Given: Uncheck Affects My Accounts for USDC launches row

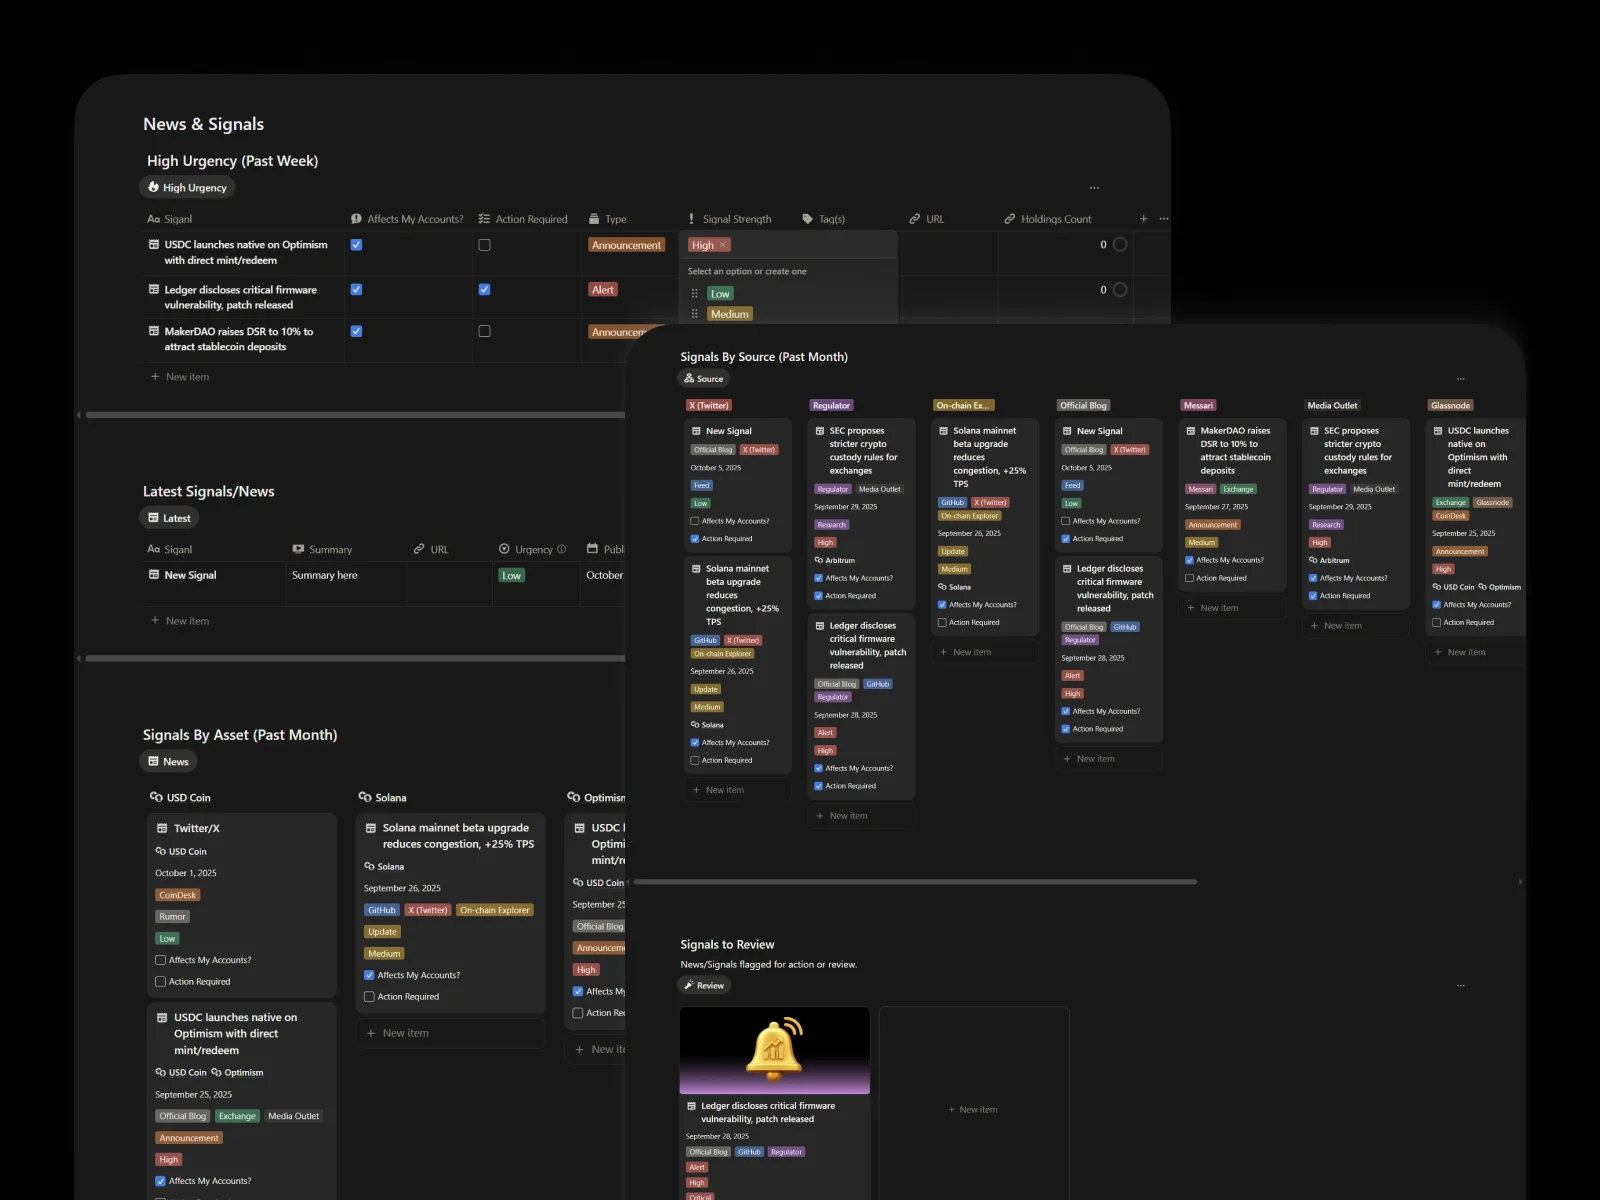Looking at the screenshot, I should (x=356, y=245).
